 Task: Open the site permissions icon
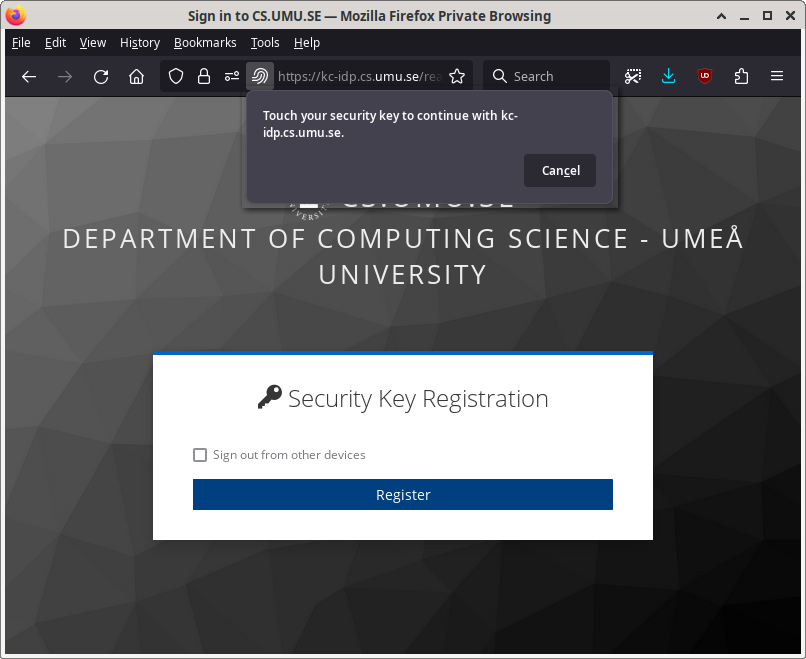pos(232,76)
